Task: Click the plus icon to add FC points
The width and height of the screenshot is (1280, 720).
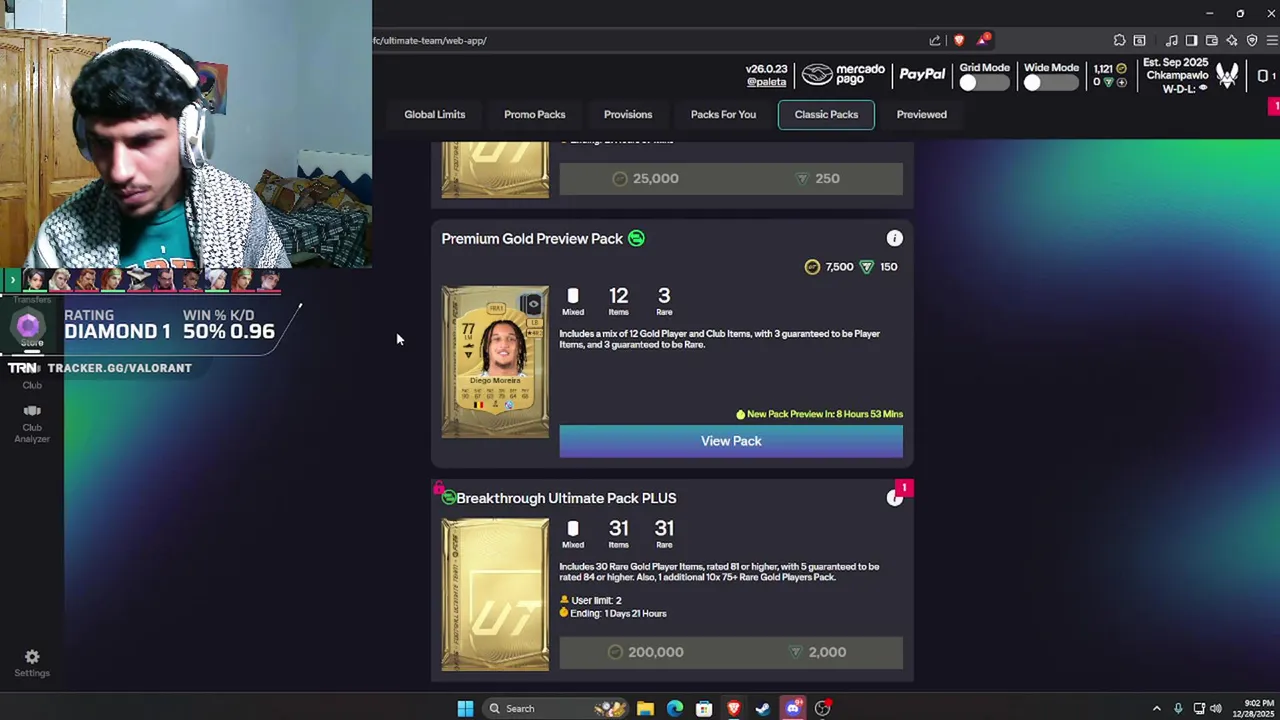Action: (x=1121, y=82)
